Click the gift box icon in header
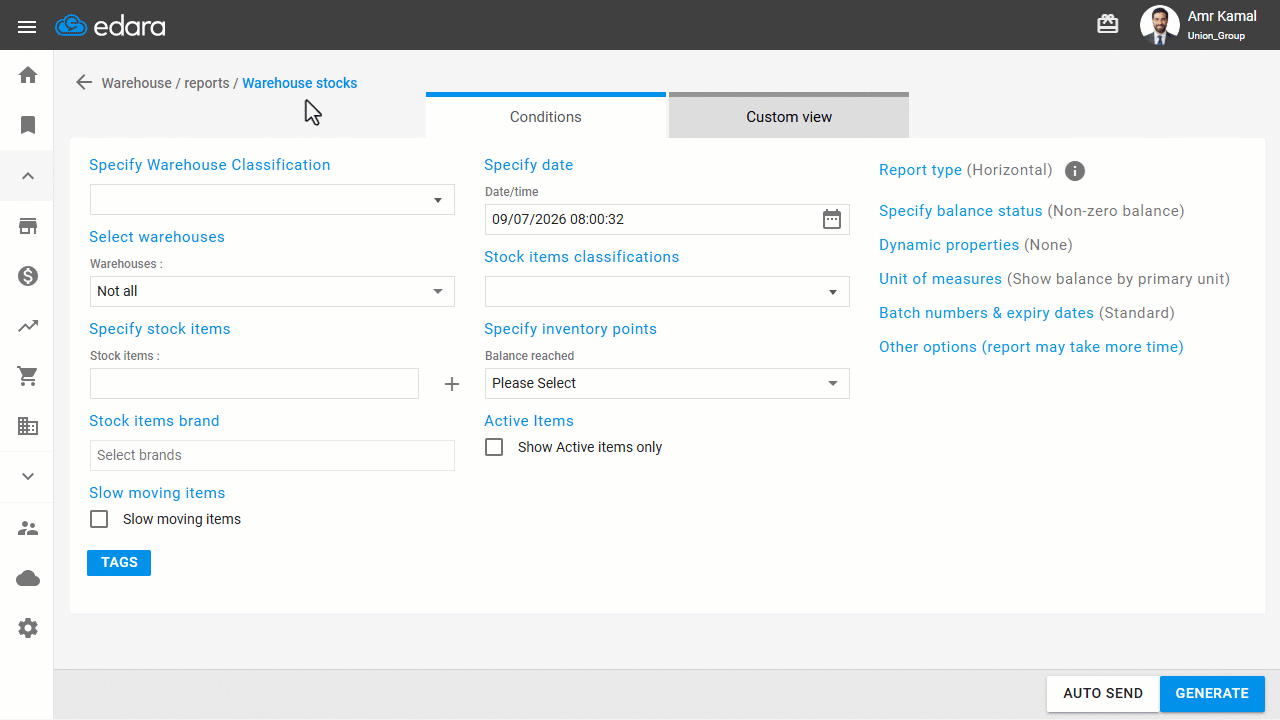This screenshot has width=1280, height=720. click(1108, 24)
